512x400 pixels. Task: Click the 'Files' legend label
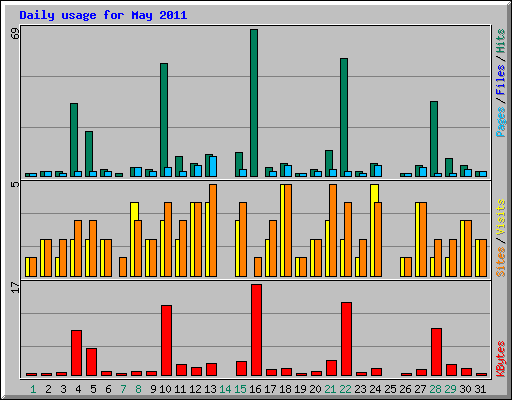pos(501,79)
